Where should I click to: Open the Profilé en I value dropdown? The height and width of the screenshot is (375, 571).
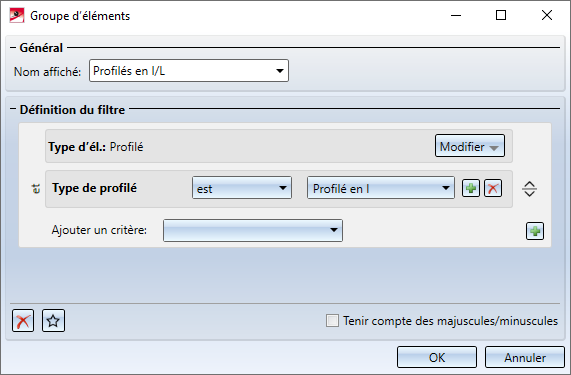pyautogui.click(x=381, y=188)
